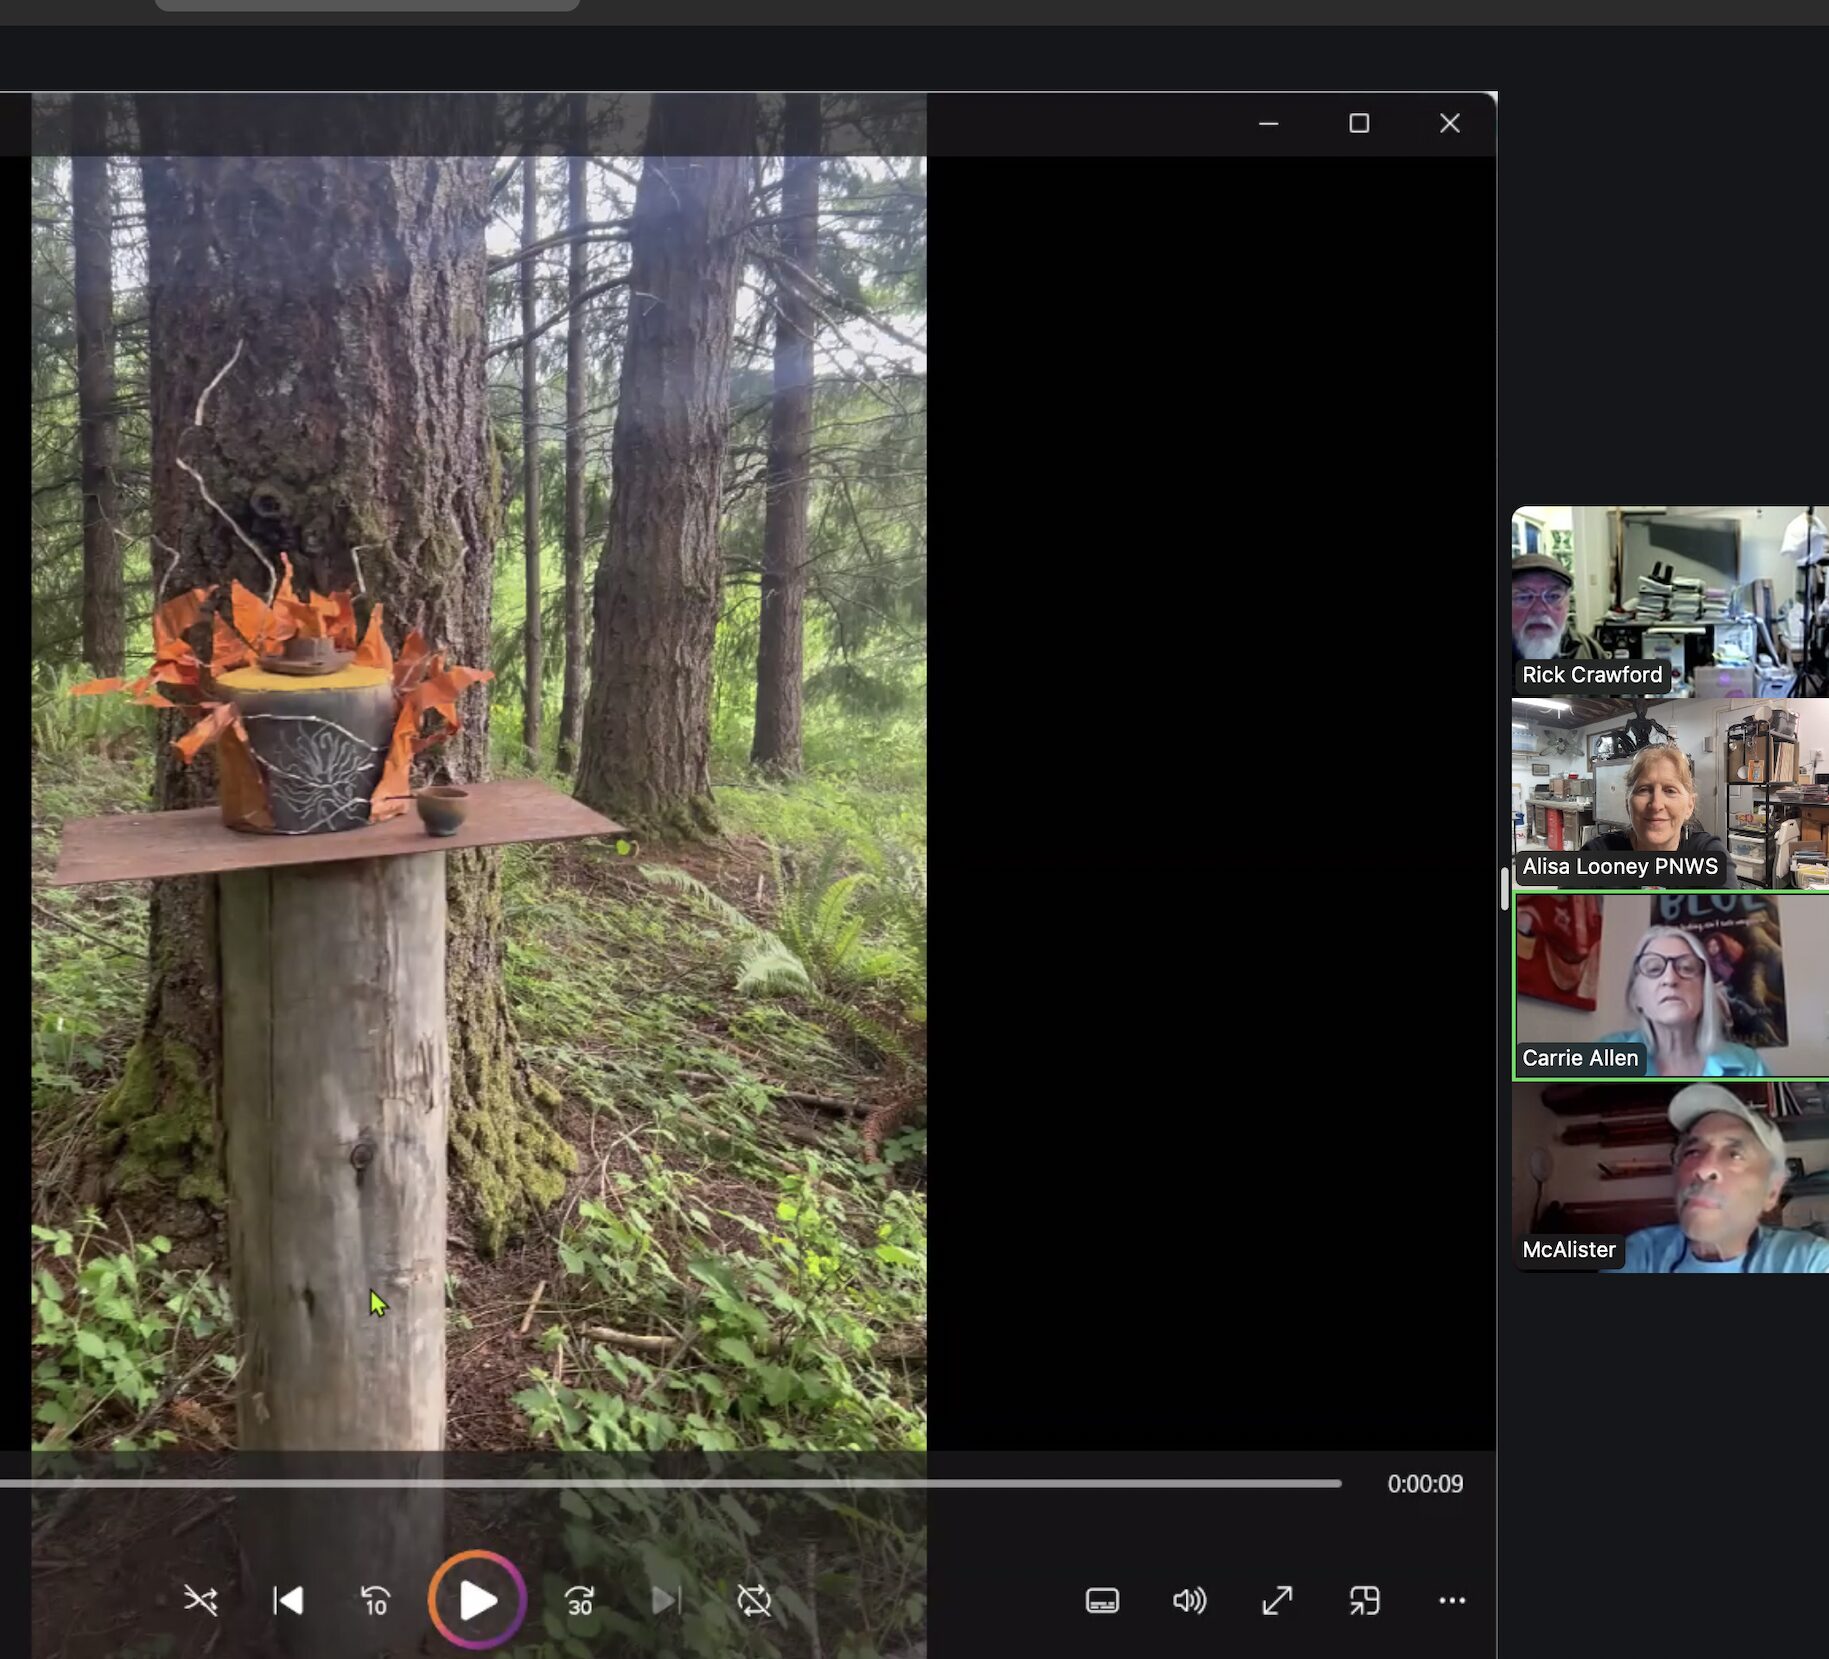Viewport: 1829px width, 1659px height.
Task: Open more options menu
Action: [x=1452, y=1600]
